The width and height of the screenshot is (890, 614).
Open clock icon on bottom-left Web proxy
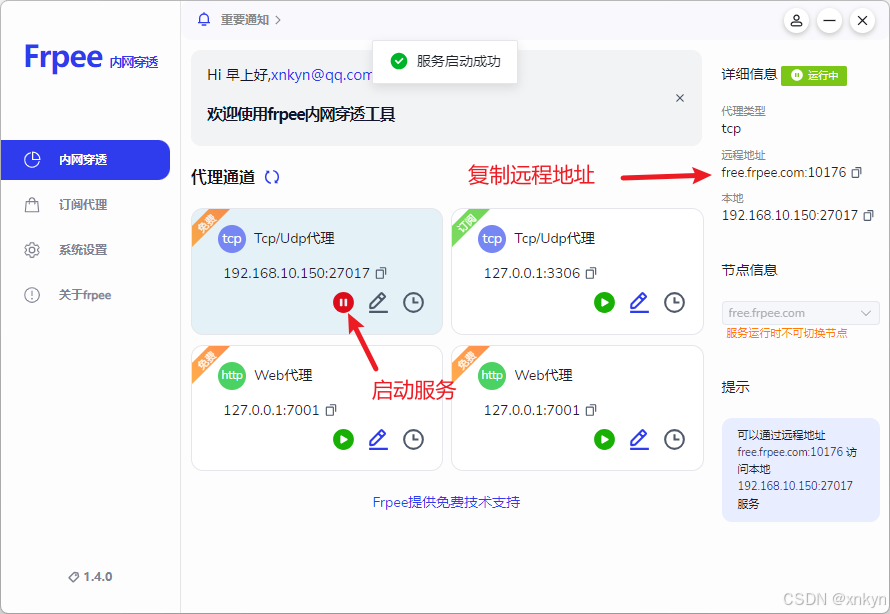point(413,439)
